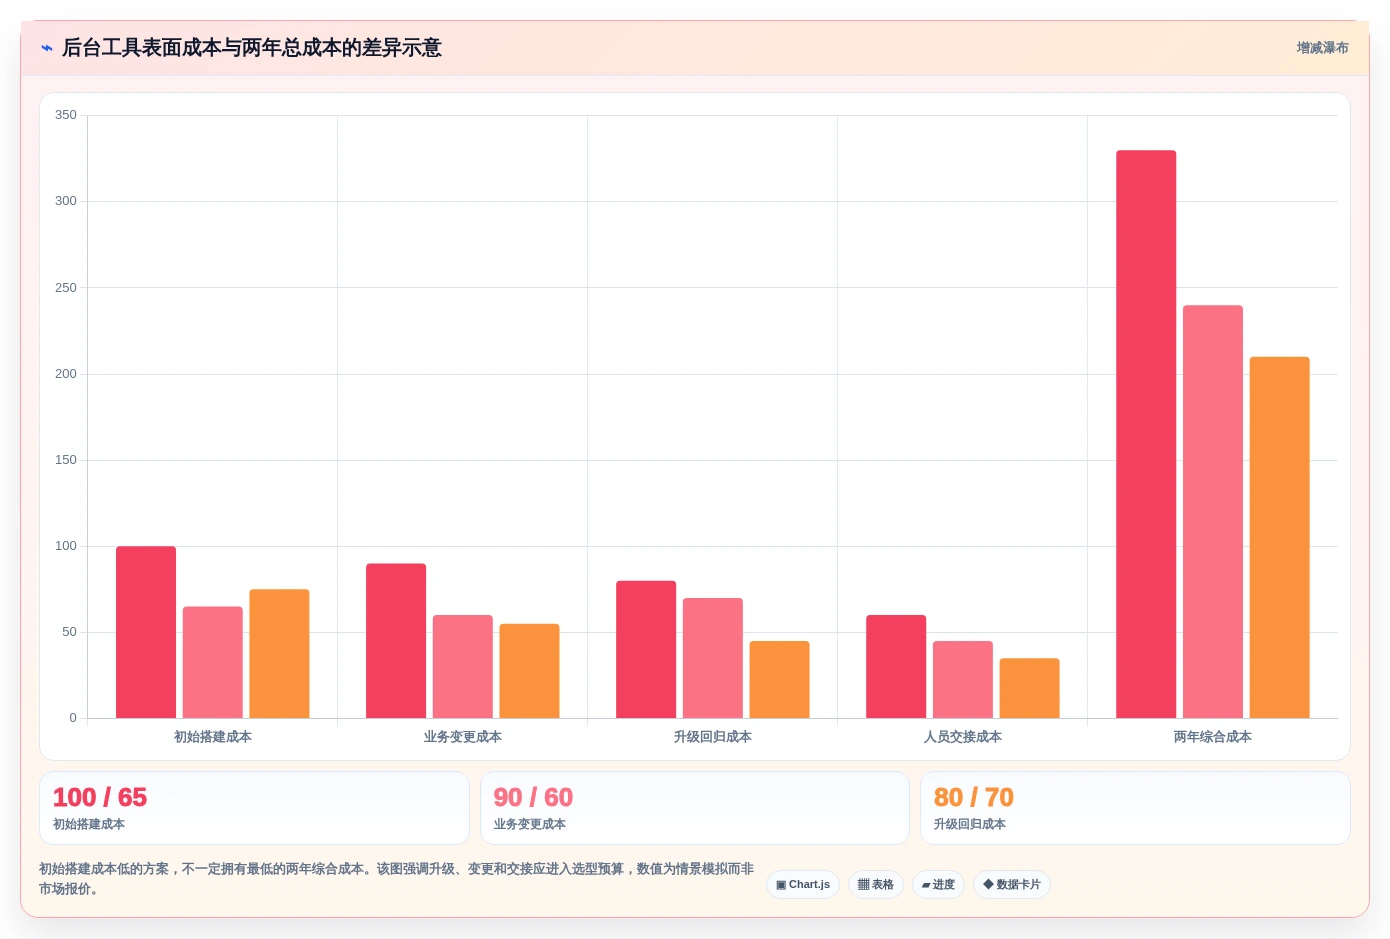
Task: Click the chart title 后台工具表面成本与两年总成本的差异示意
Action: click(x=252, y=48)
